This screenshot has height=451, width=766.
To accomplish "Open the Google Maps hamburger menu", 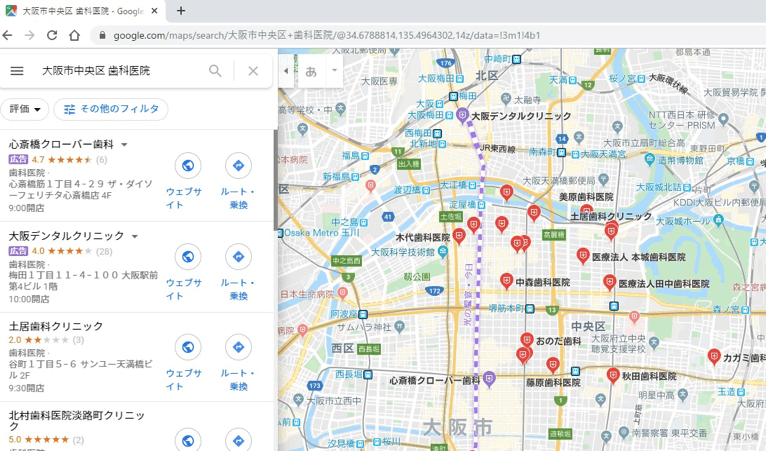I will coord(17,71).
